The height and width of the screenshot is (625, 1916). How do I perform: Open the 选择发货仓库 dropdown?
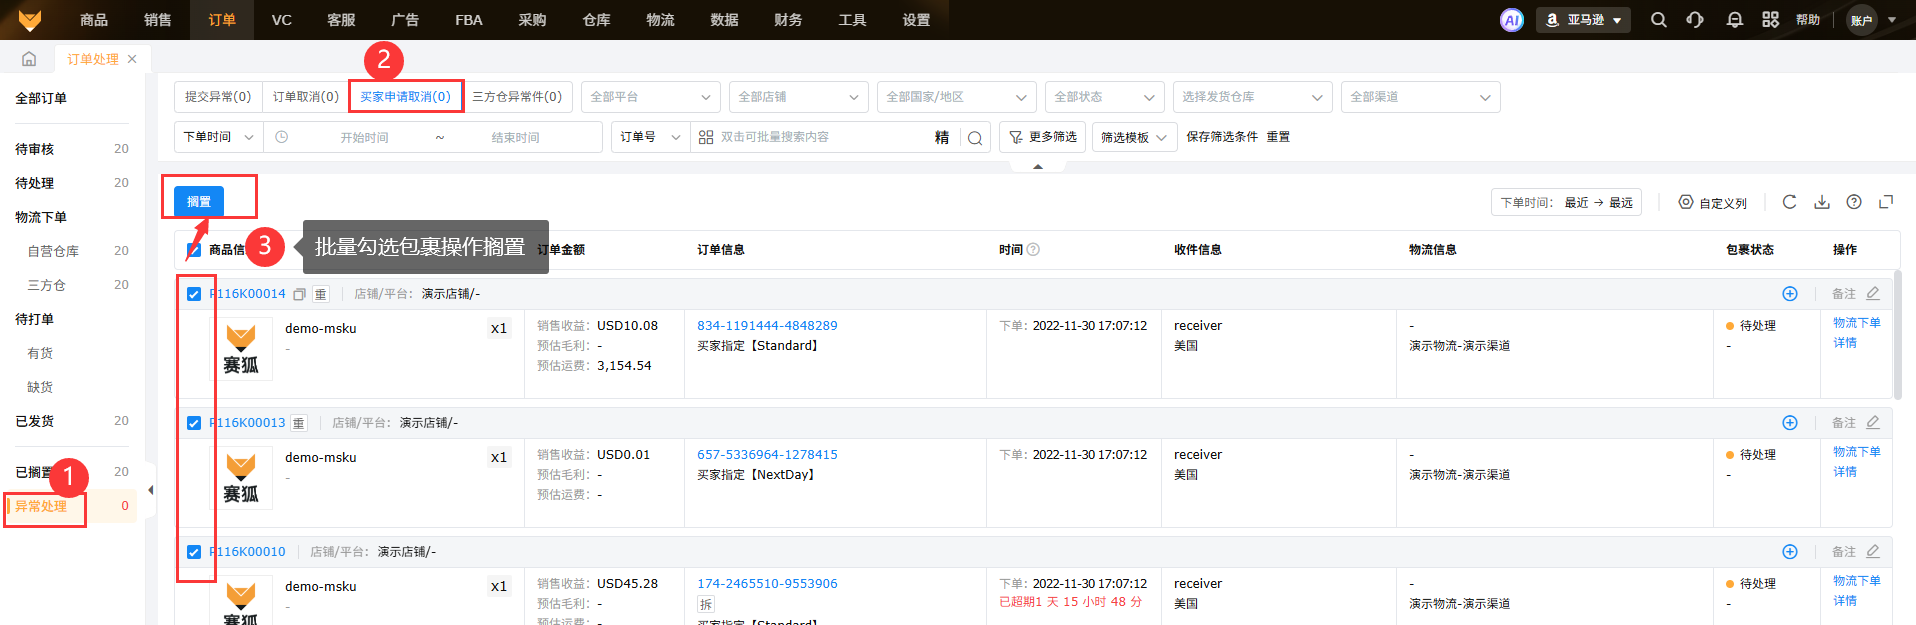point(1251,97)
